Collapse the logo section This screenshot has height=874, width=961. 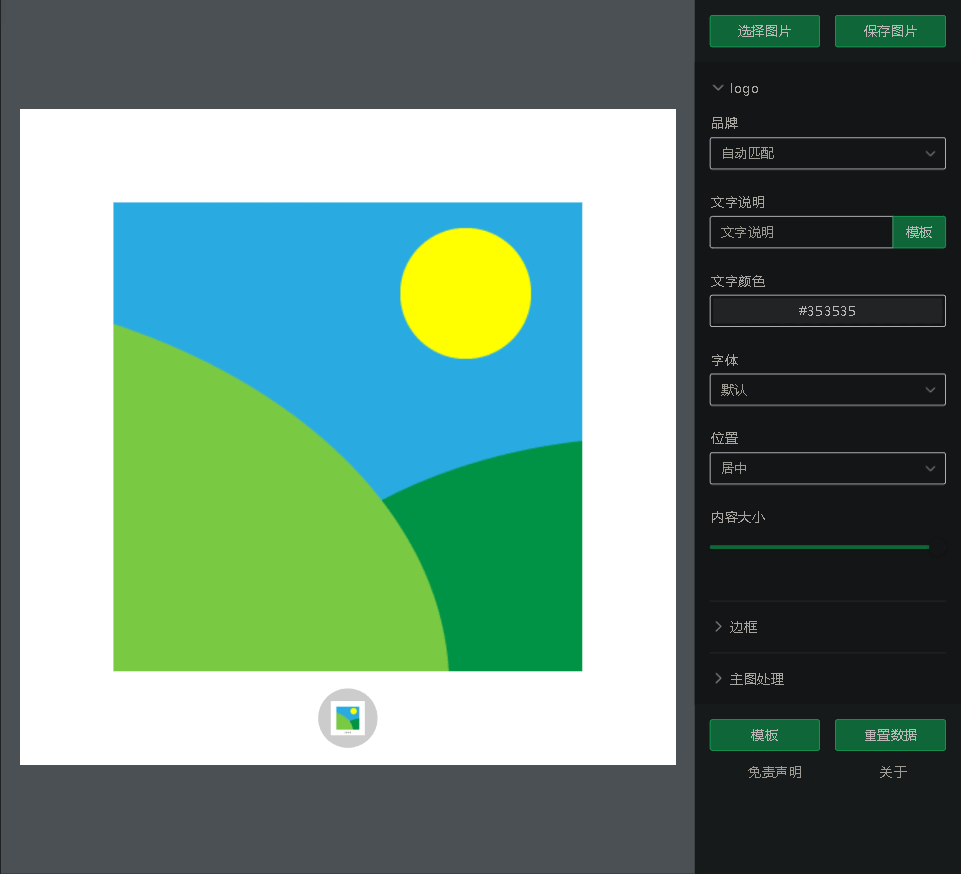[x=735, y=88]
